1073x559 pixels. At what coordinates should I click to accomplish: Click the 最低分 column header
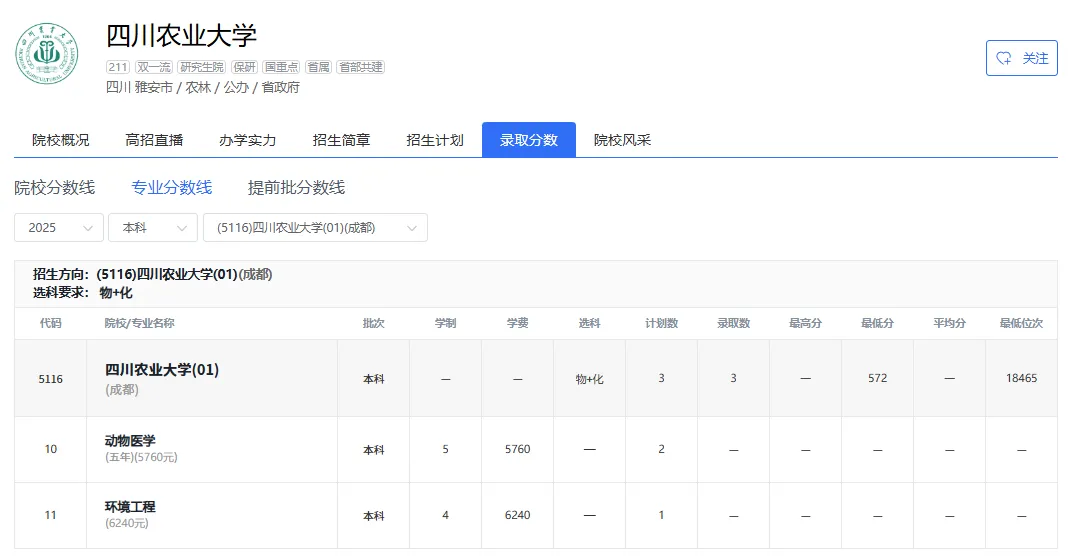[x=877, y=323]
